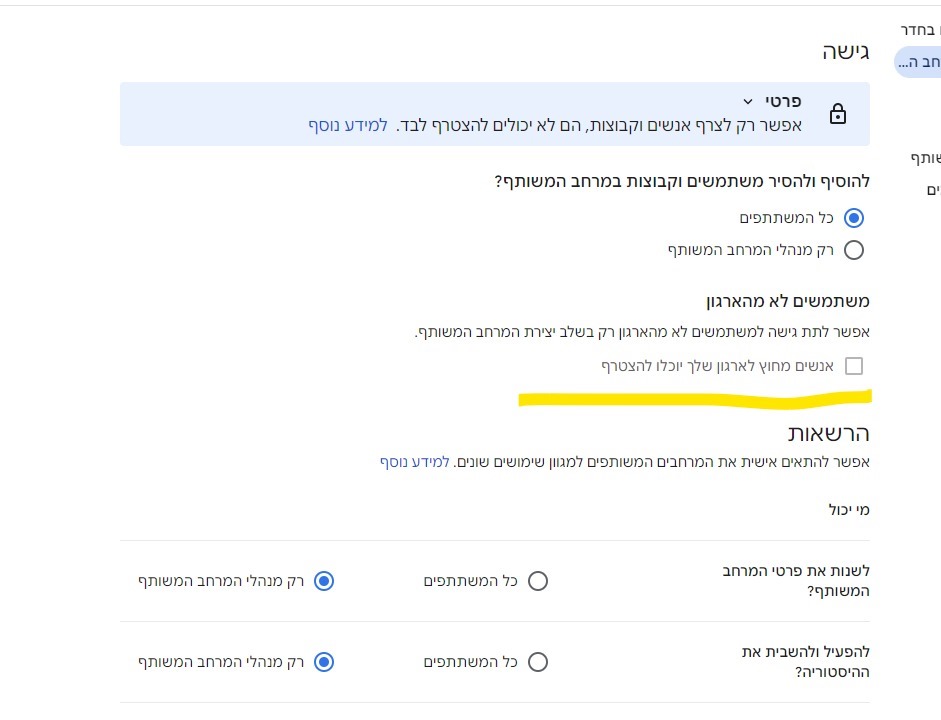Allow כל המשתתפים to change space details
The width and height of the screenshot is (941, 720).
(538, 581)
